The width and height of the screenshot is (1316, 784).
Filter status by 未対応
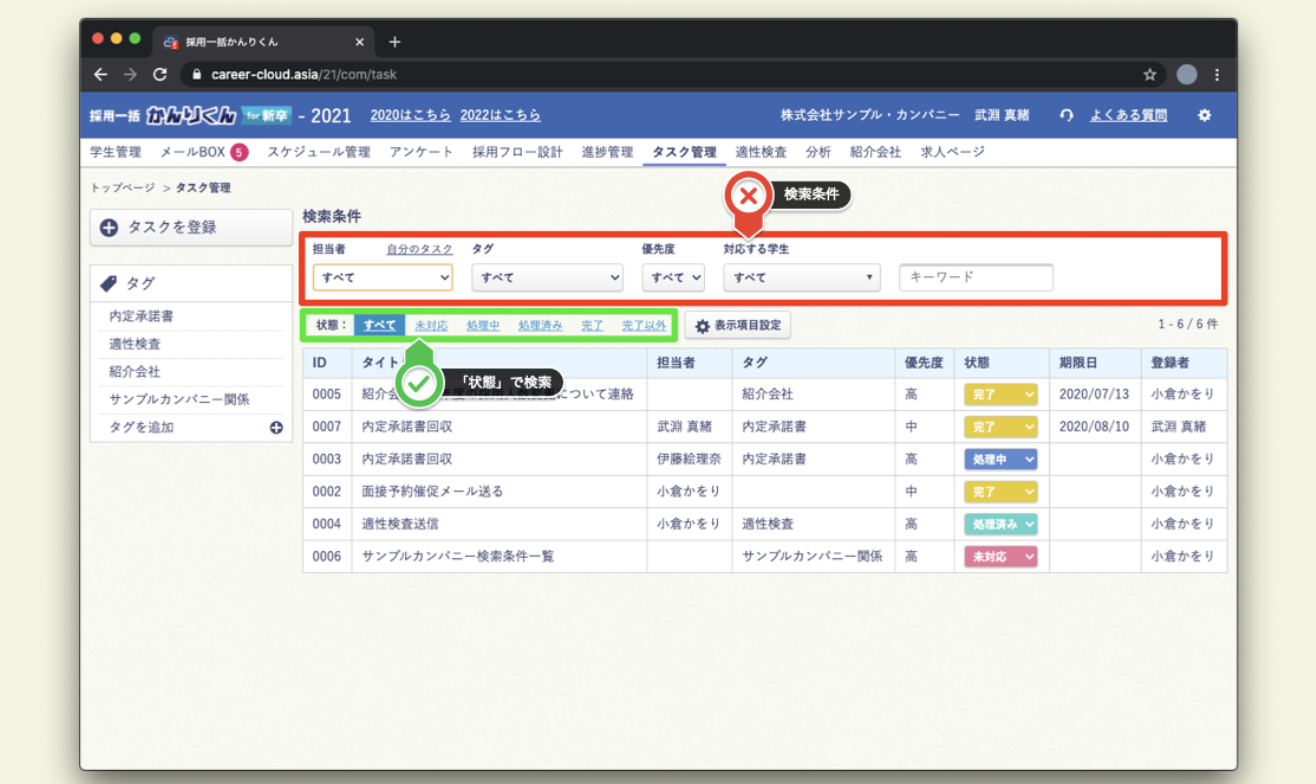click(431, 325)
